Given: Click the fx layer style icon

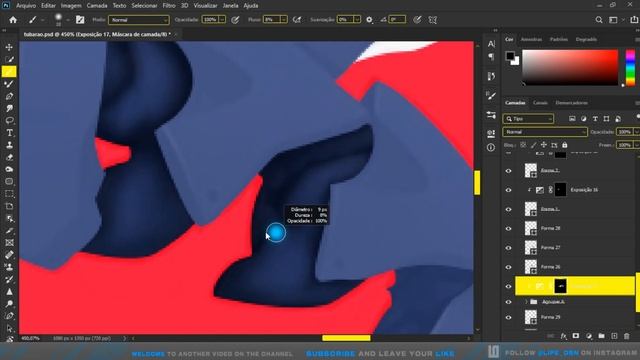Looking at the screenshot, I should pyautogui.click(x=564, y=336).
